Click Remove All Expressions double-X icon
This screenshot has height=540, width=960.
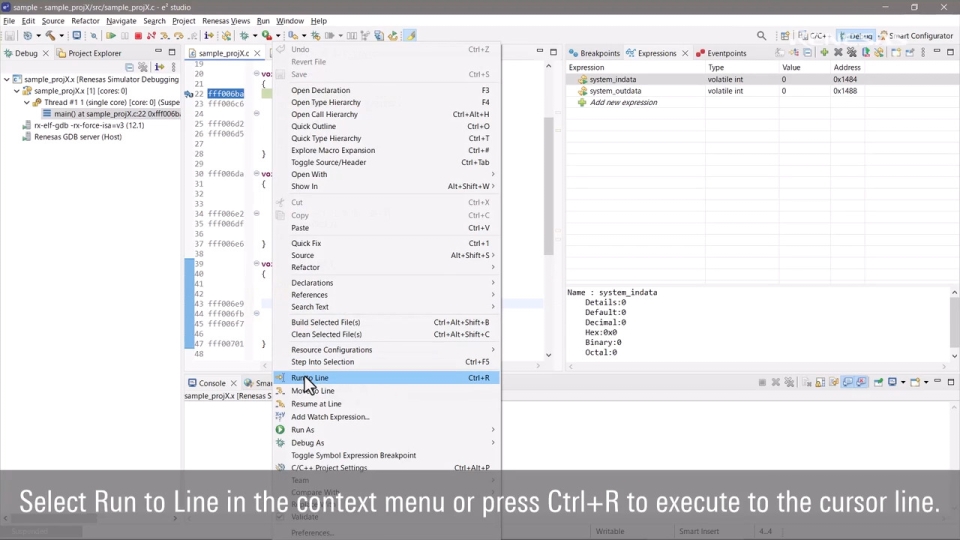[x=852, y=53]
